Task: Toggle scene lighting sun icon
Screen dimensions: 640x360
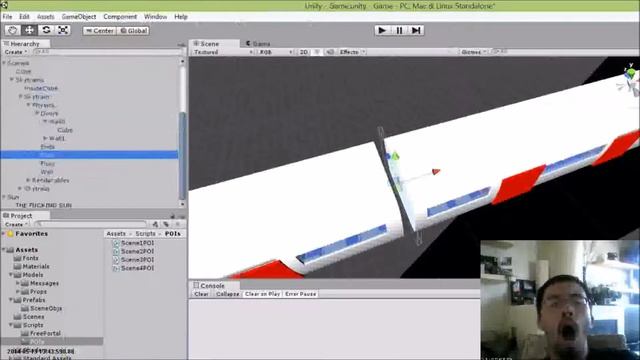Action: [317, 52]
